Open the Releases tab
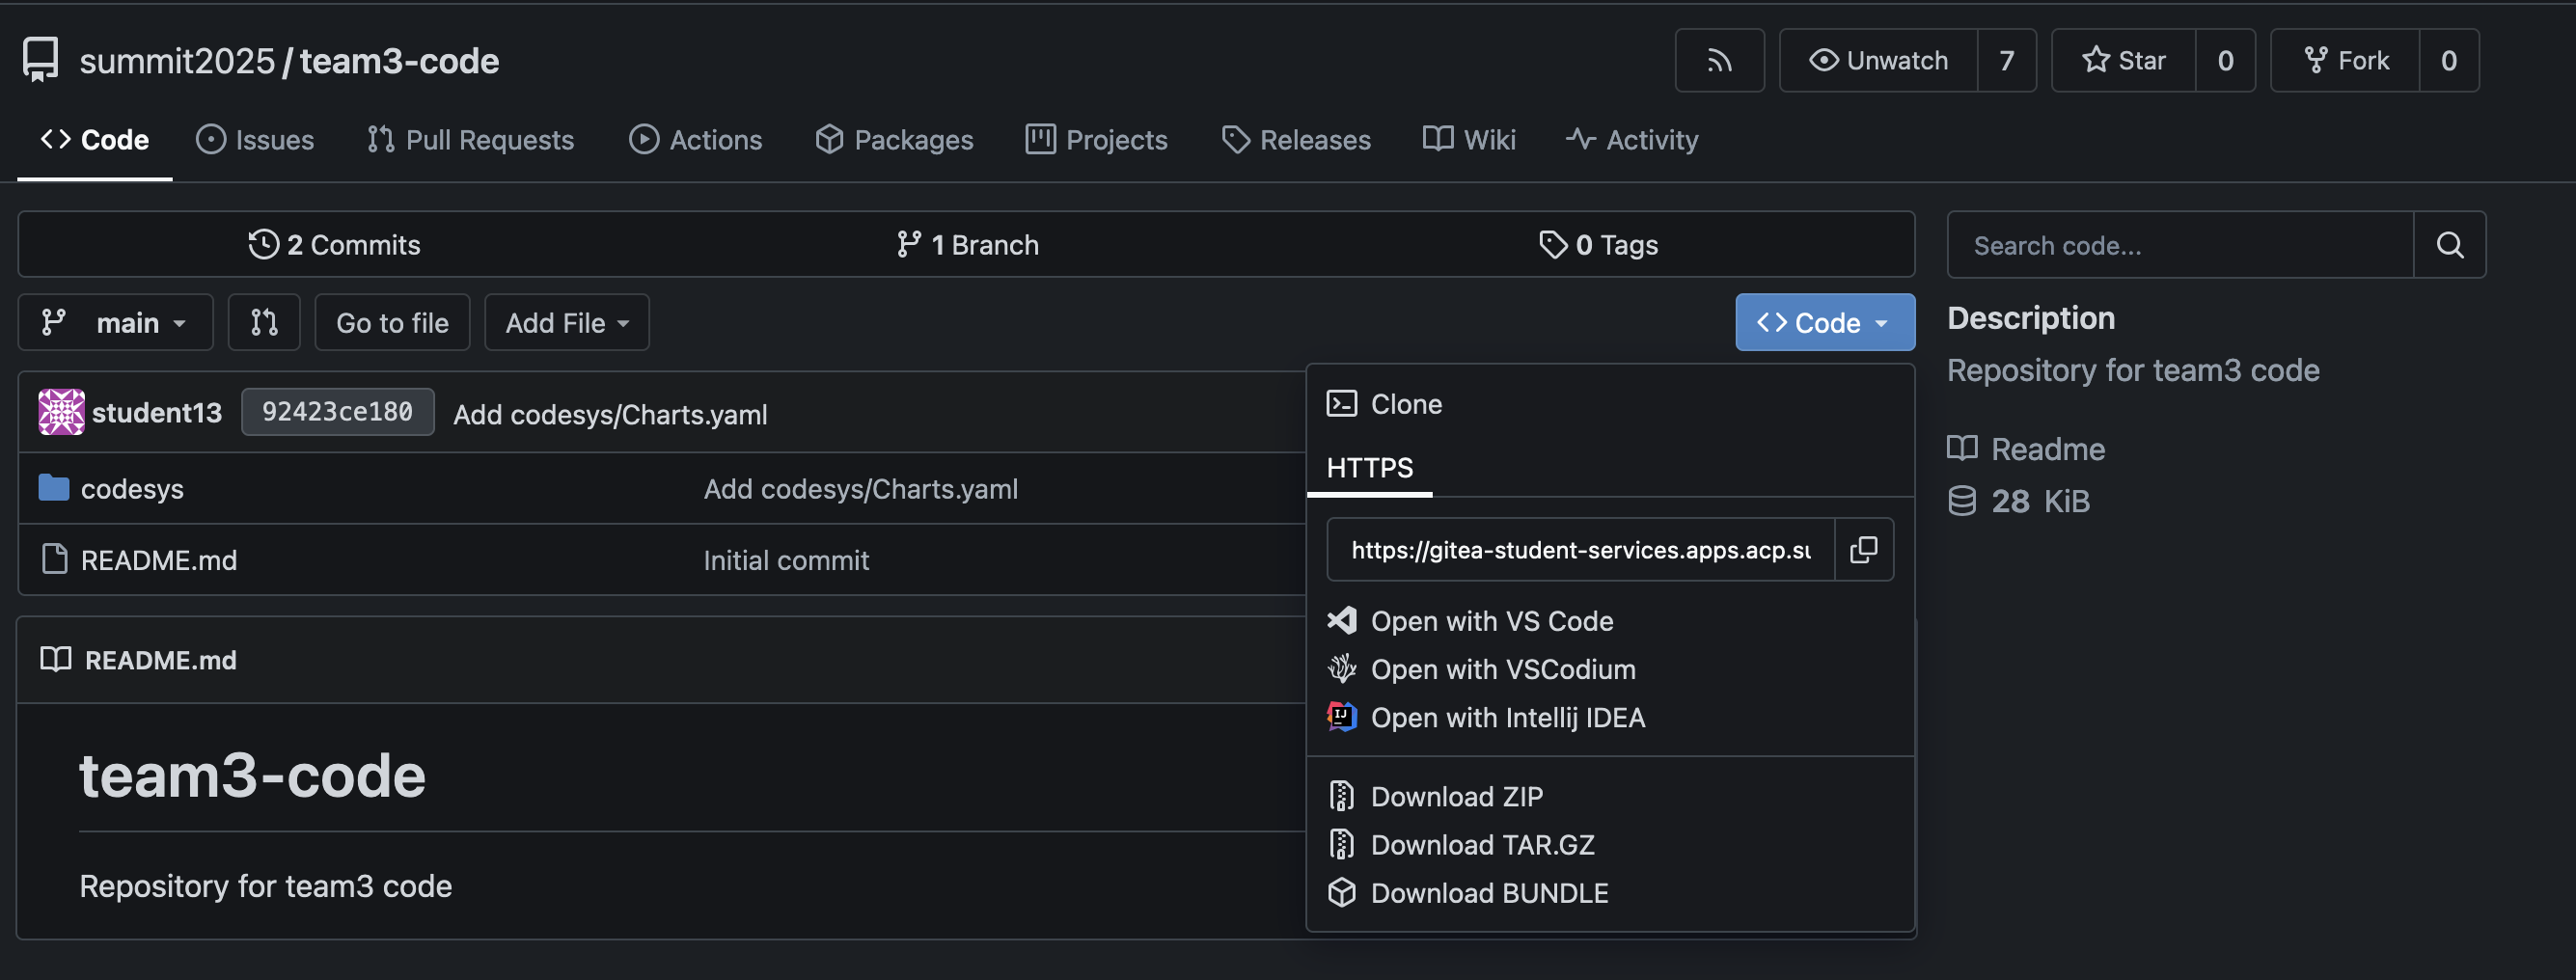This screenshot has height=980, width=2576. (x=1296, y=140)
